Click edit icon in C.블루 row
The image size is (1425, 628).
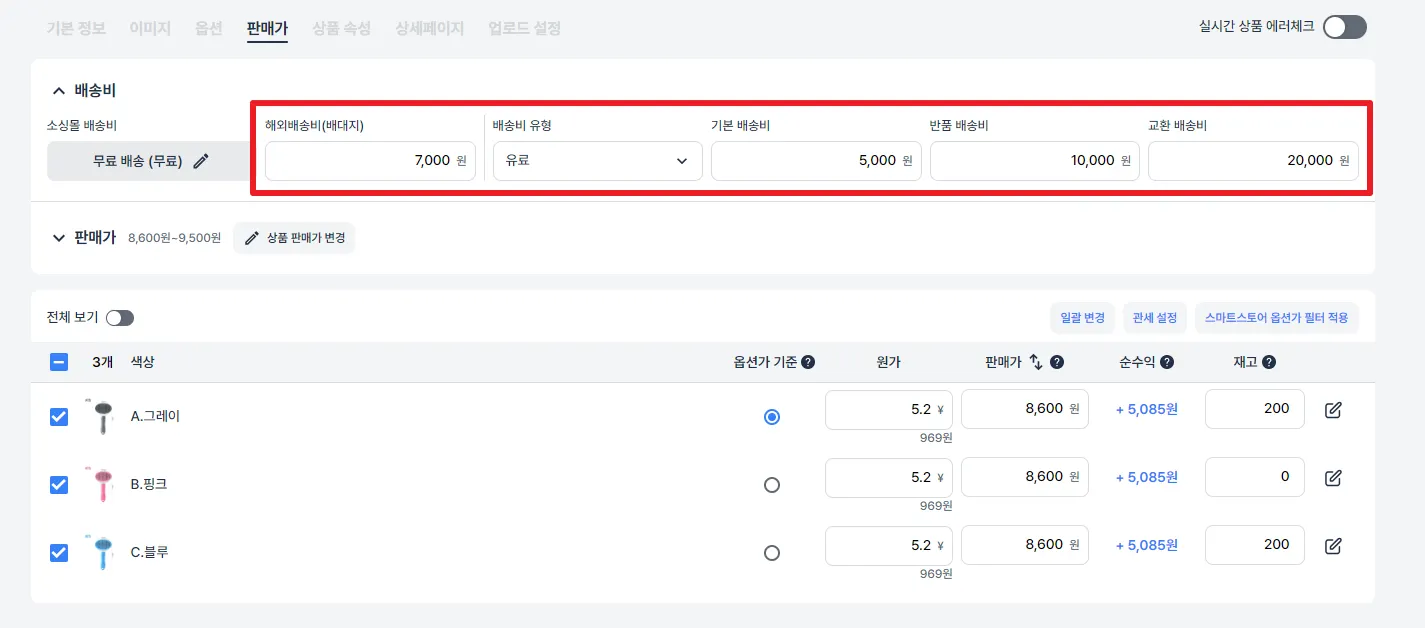coord(1333,546)
